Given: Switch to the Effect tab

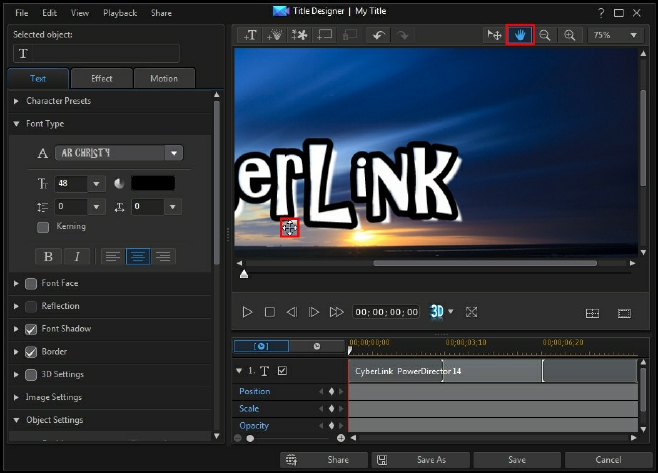Looking at the screenshot, I should (102, 78).
